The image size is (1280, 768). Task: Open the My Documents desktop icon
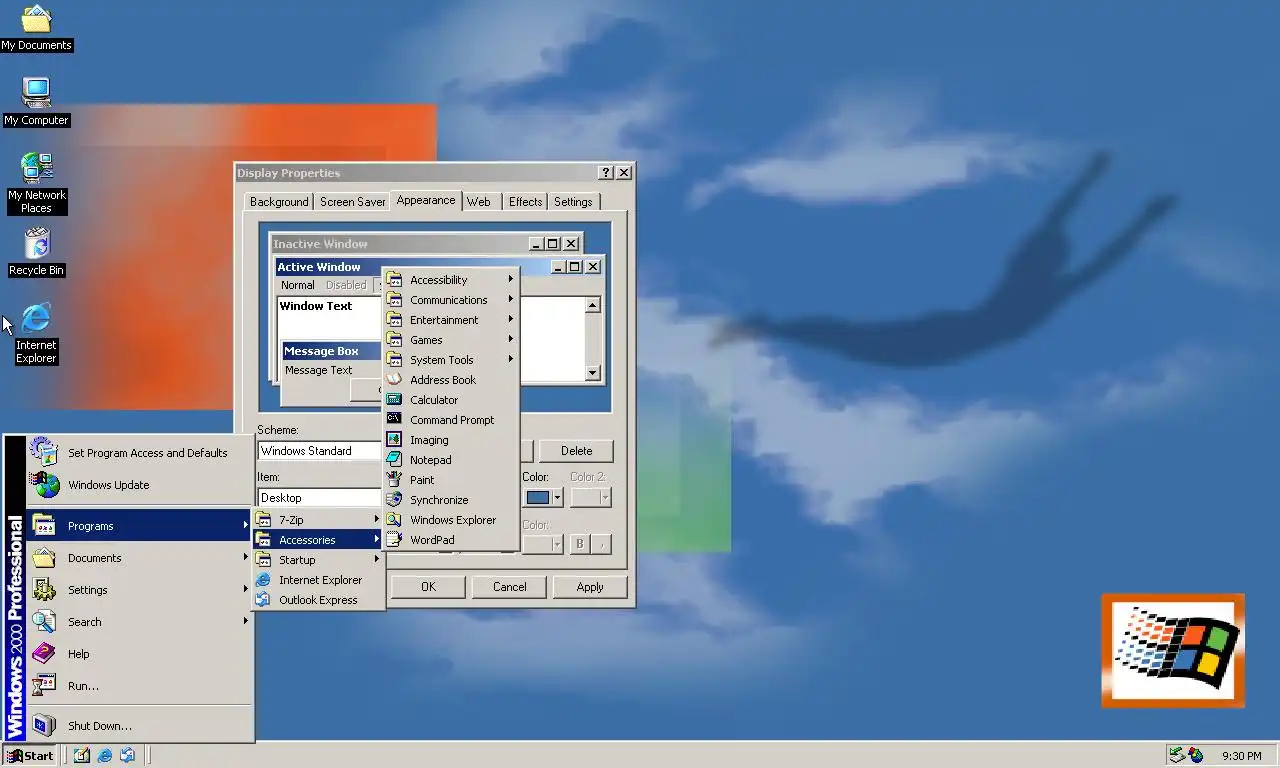[x=36, y=27]
